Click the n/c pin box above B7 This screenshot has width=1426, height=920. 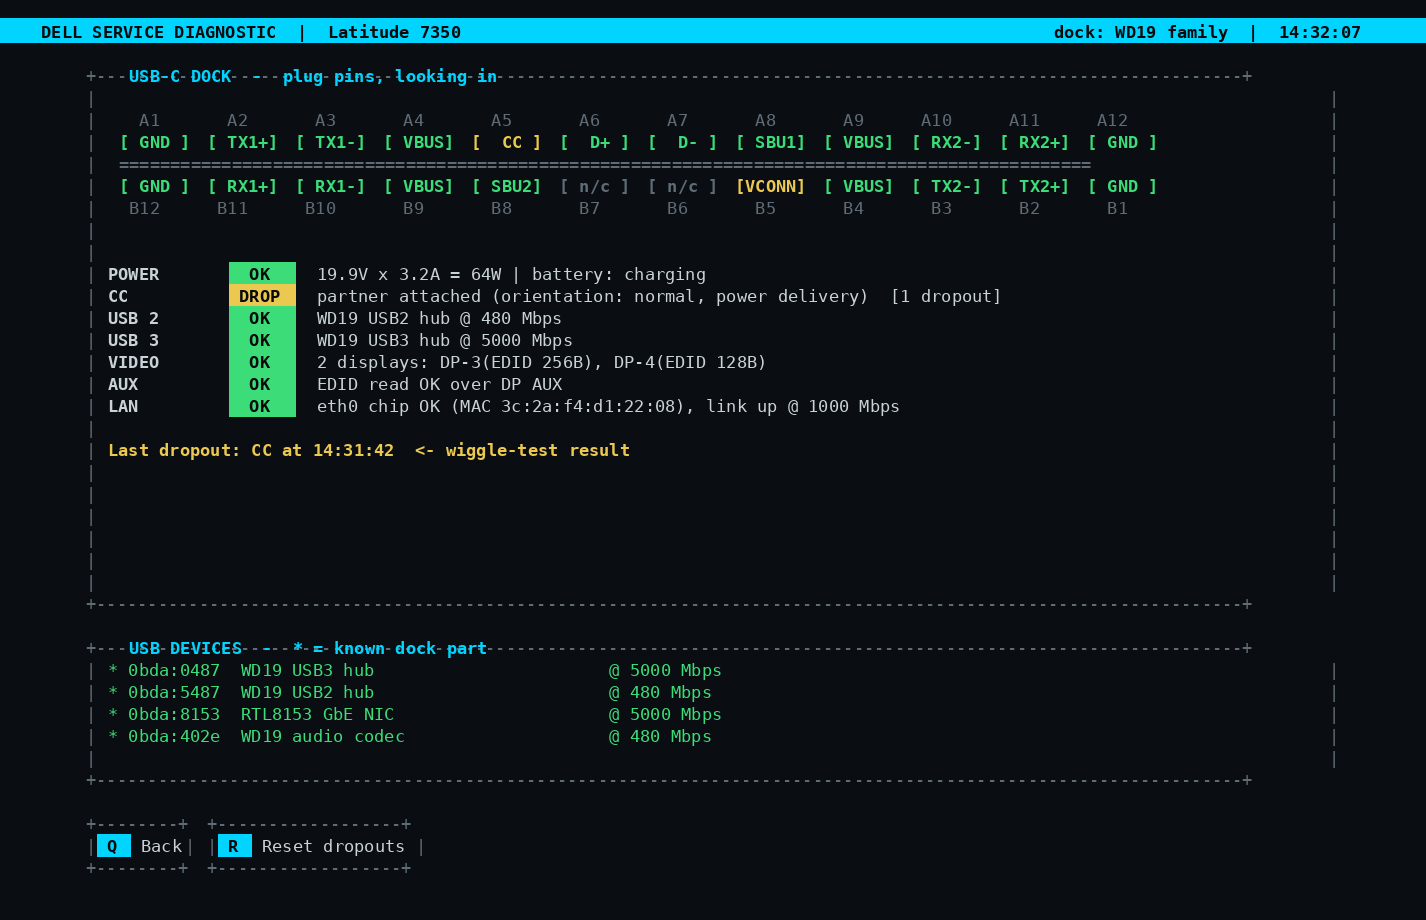595,186
